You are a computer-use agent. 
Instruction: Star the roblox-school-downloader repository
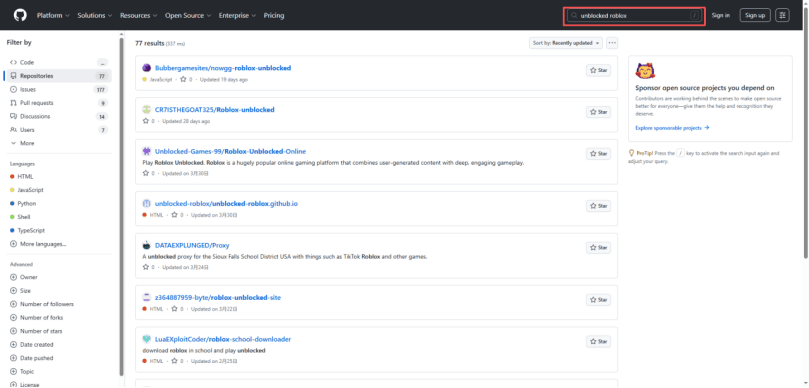[x=598, y=342]
